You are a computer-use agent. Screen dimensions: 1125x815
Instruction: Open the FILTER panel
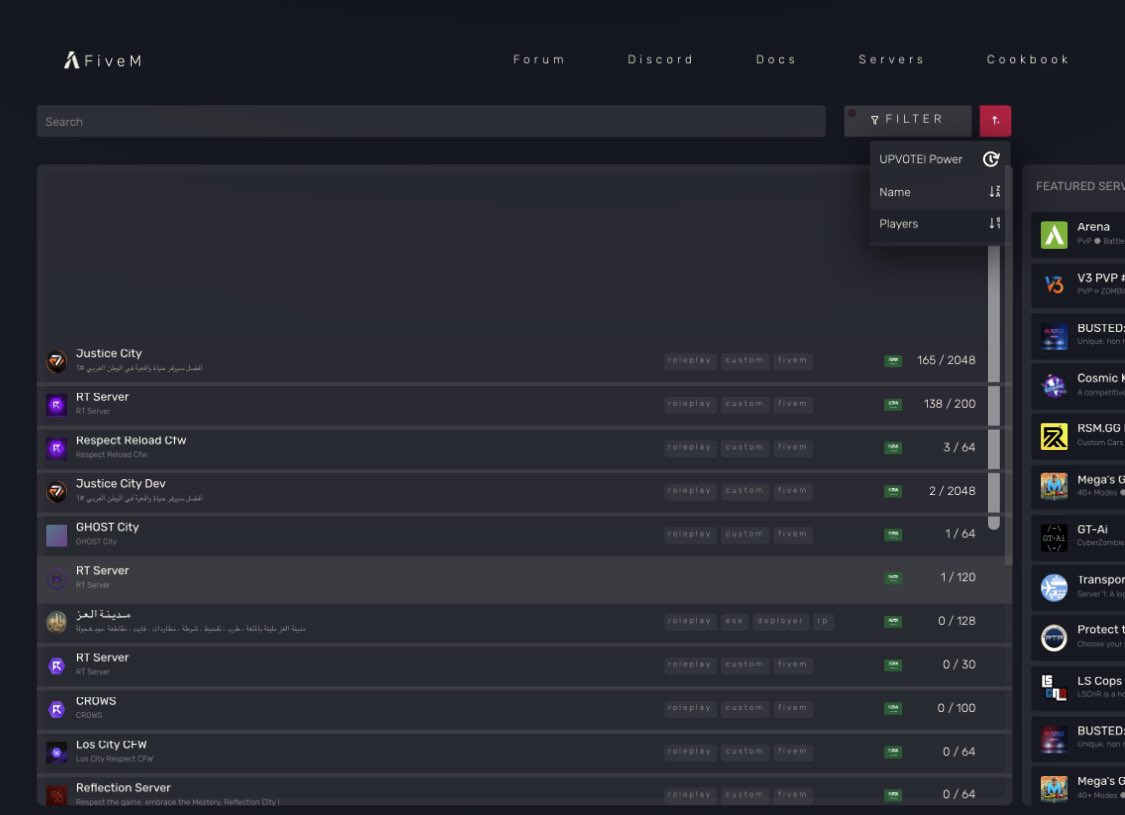click(908, 120)
